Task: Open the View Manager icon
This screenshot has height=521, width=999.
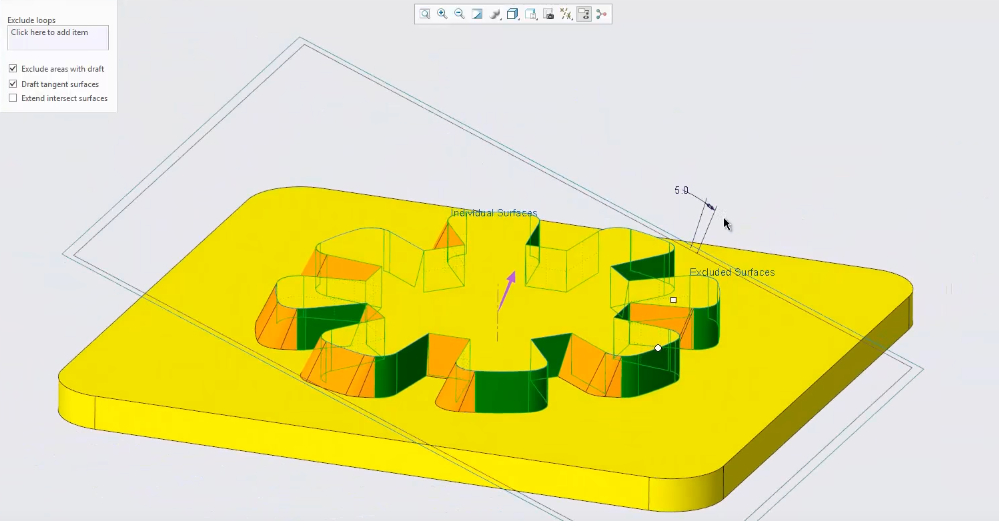Action: tap(531, 14)
